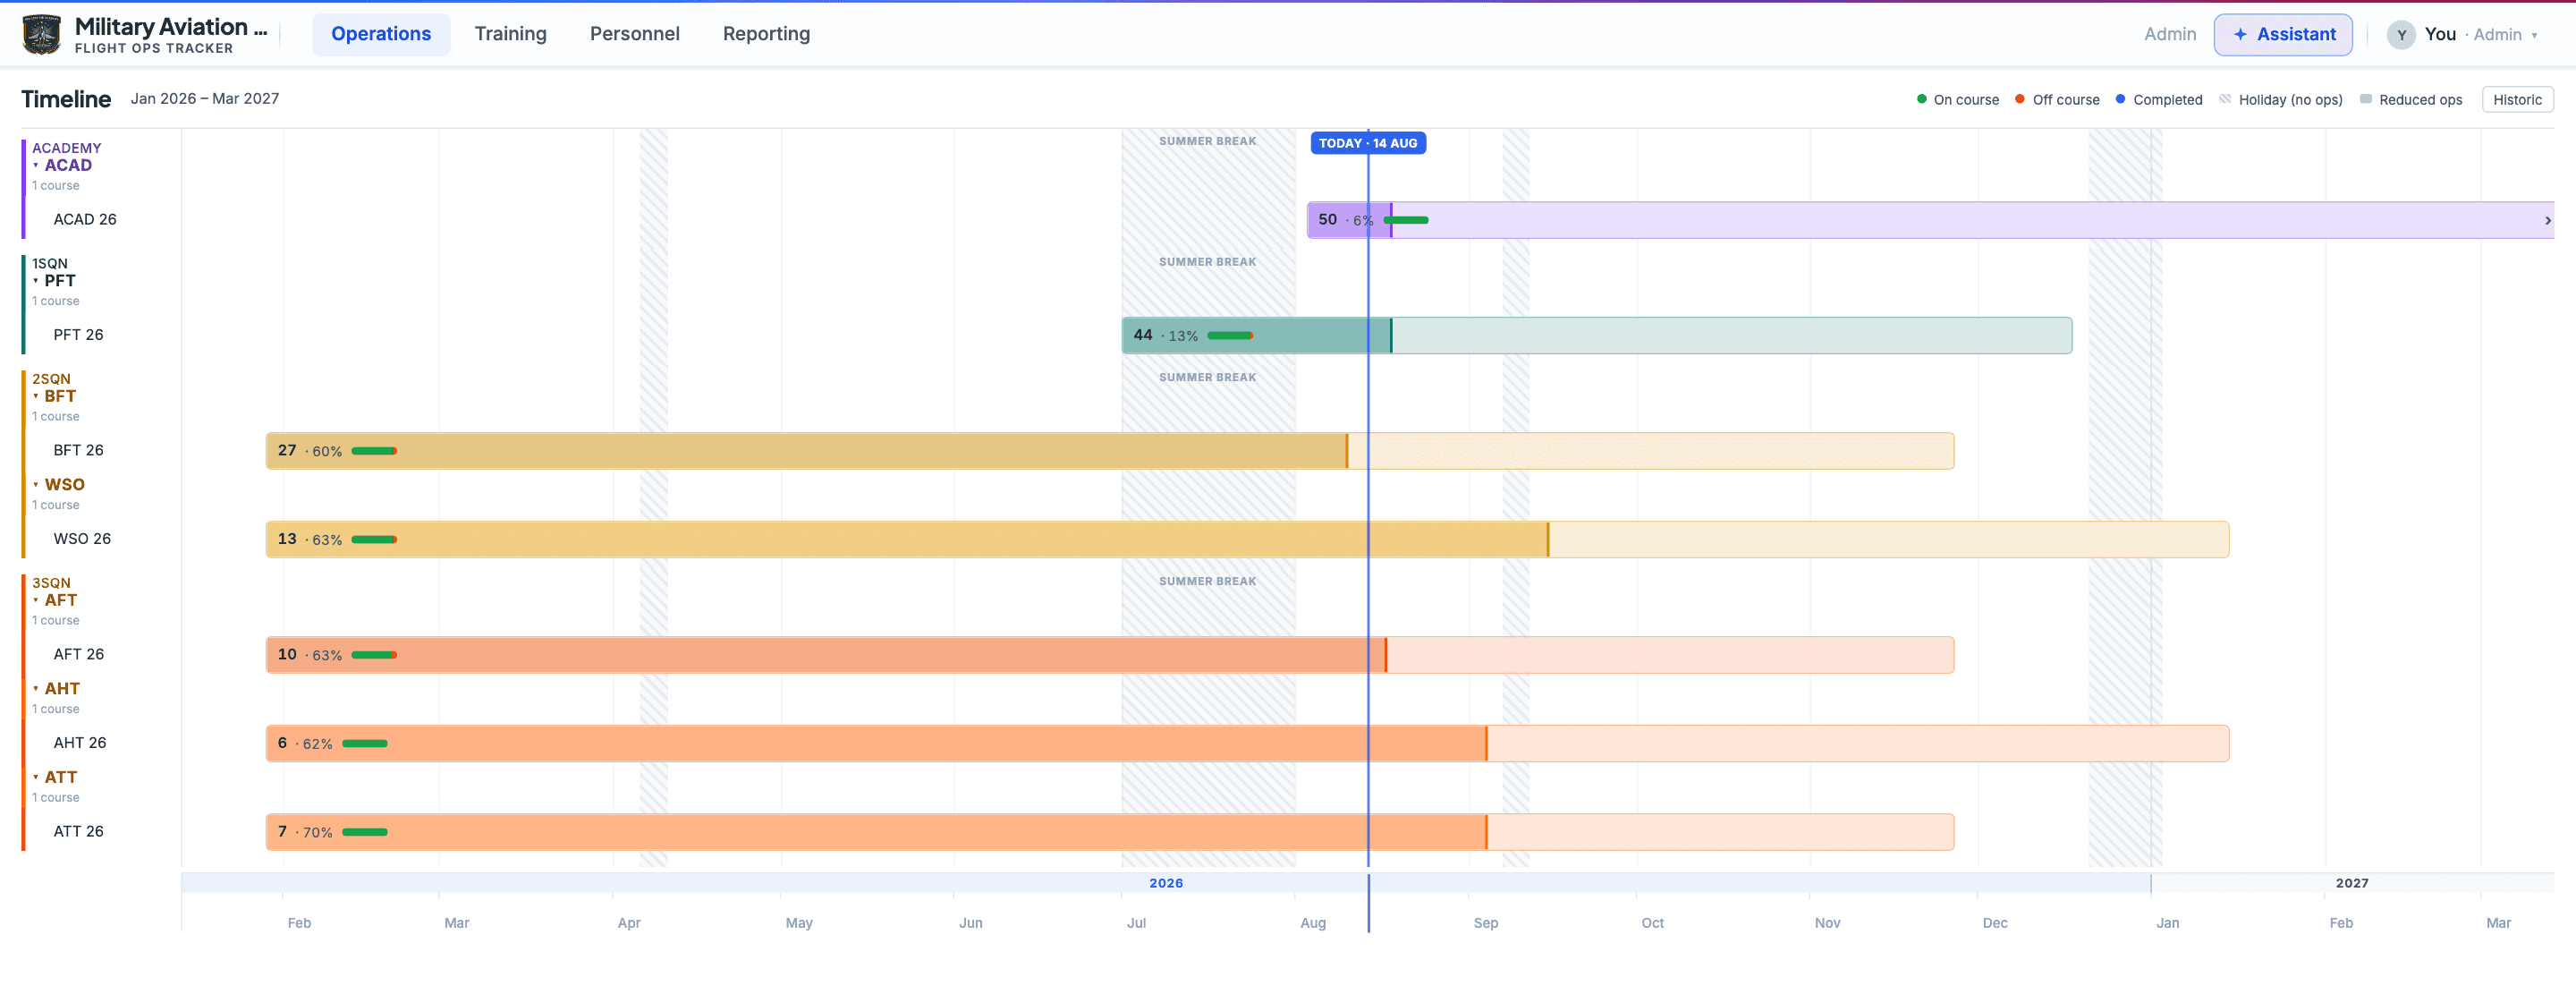
Task: Click the WSO 26 progress bar showing 63%
Action: [1247, 539]
